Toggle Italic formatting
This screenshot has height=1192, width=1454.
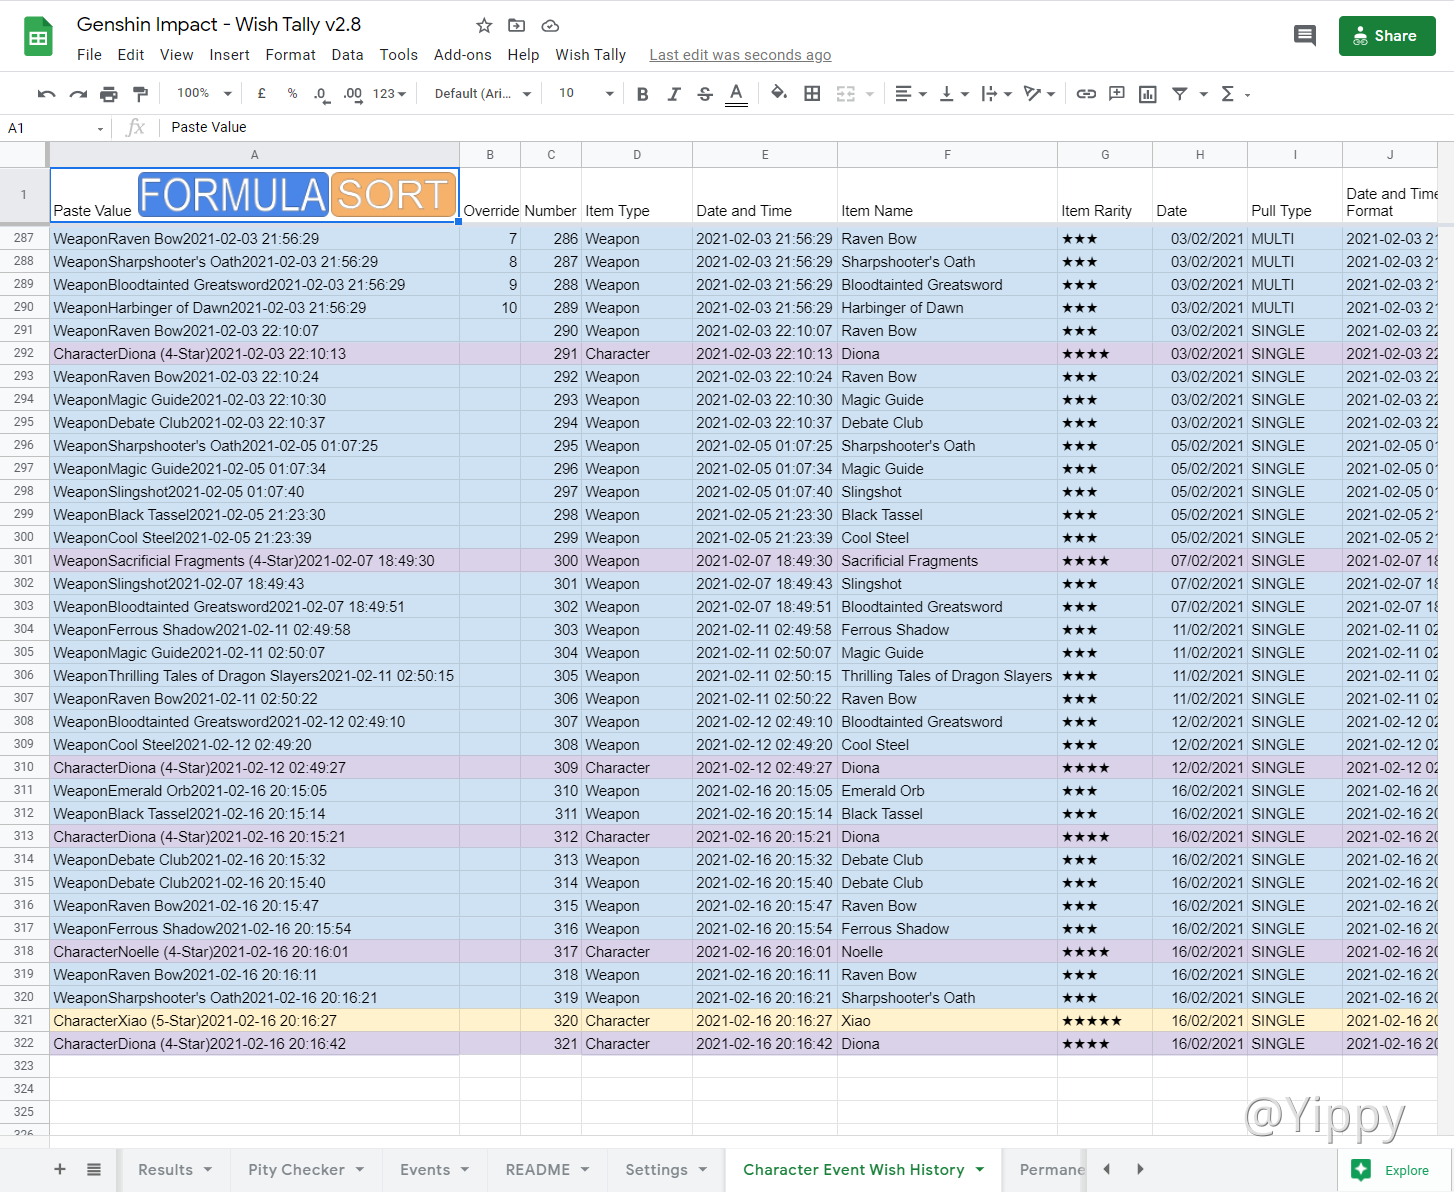point(674,94)
